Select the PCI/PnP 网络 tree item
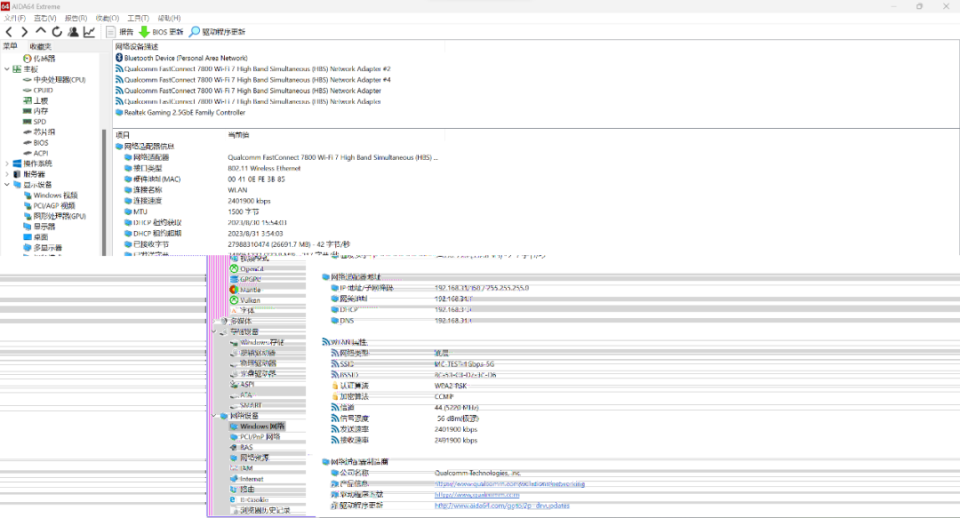This screenshot has height=518, width=960. pos(255,437)
